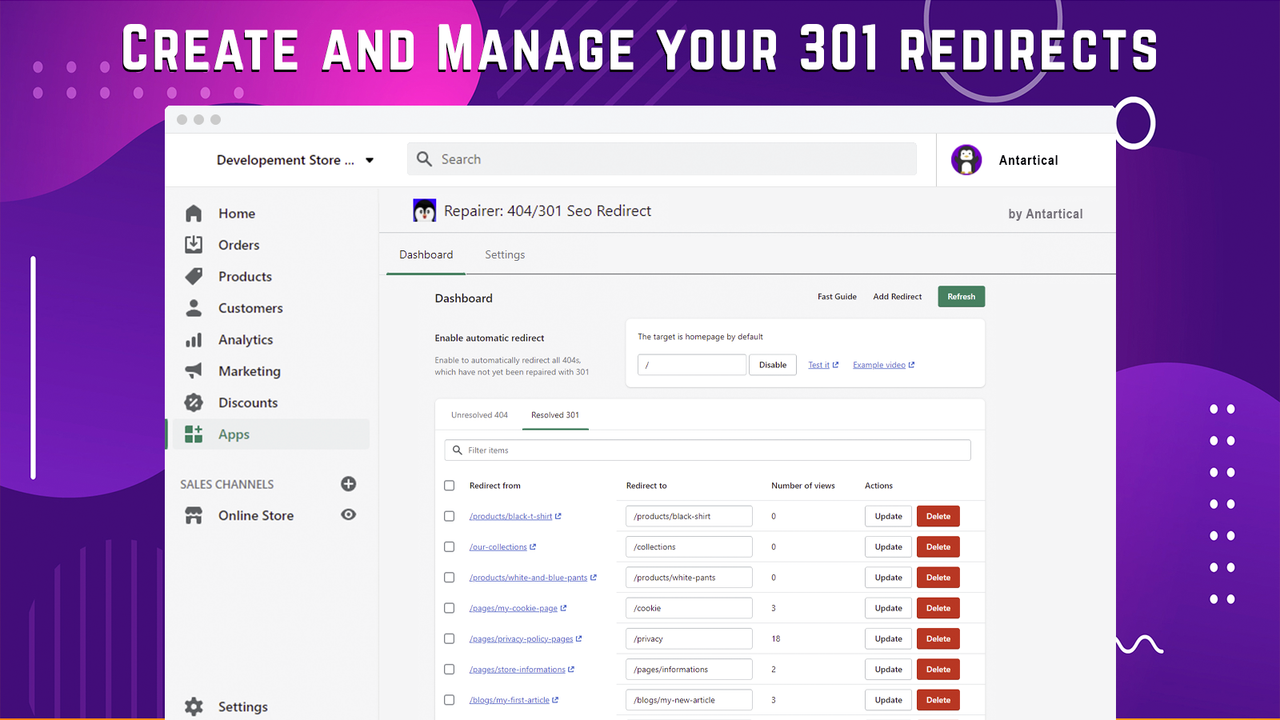
Task: Toggle the select-all redirects checkbox
Action: point(449,485)
